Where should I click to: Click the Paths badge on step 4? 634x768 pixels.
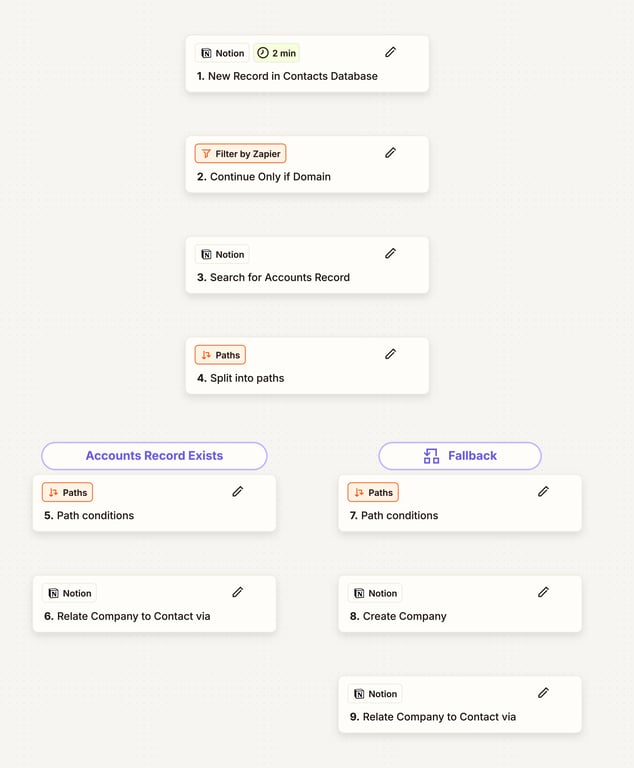[220, 355]
